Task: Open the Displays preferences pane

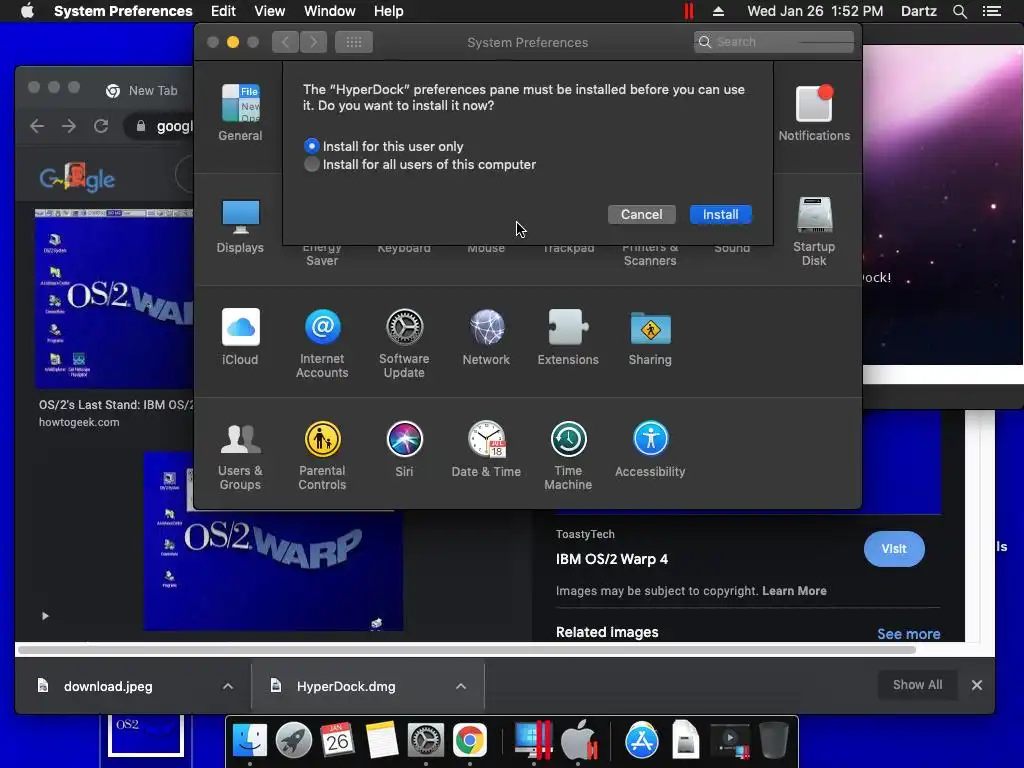Action: pos(240,225)
